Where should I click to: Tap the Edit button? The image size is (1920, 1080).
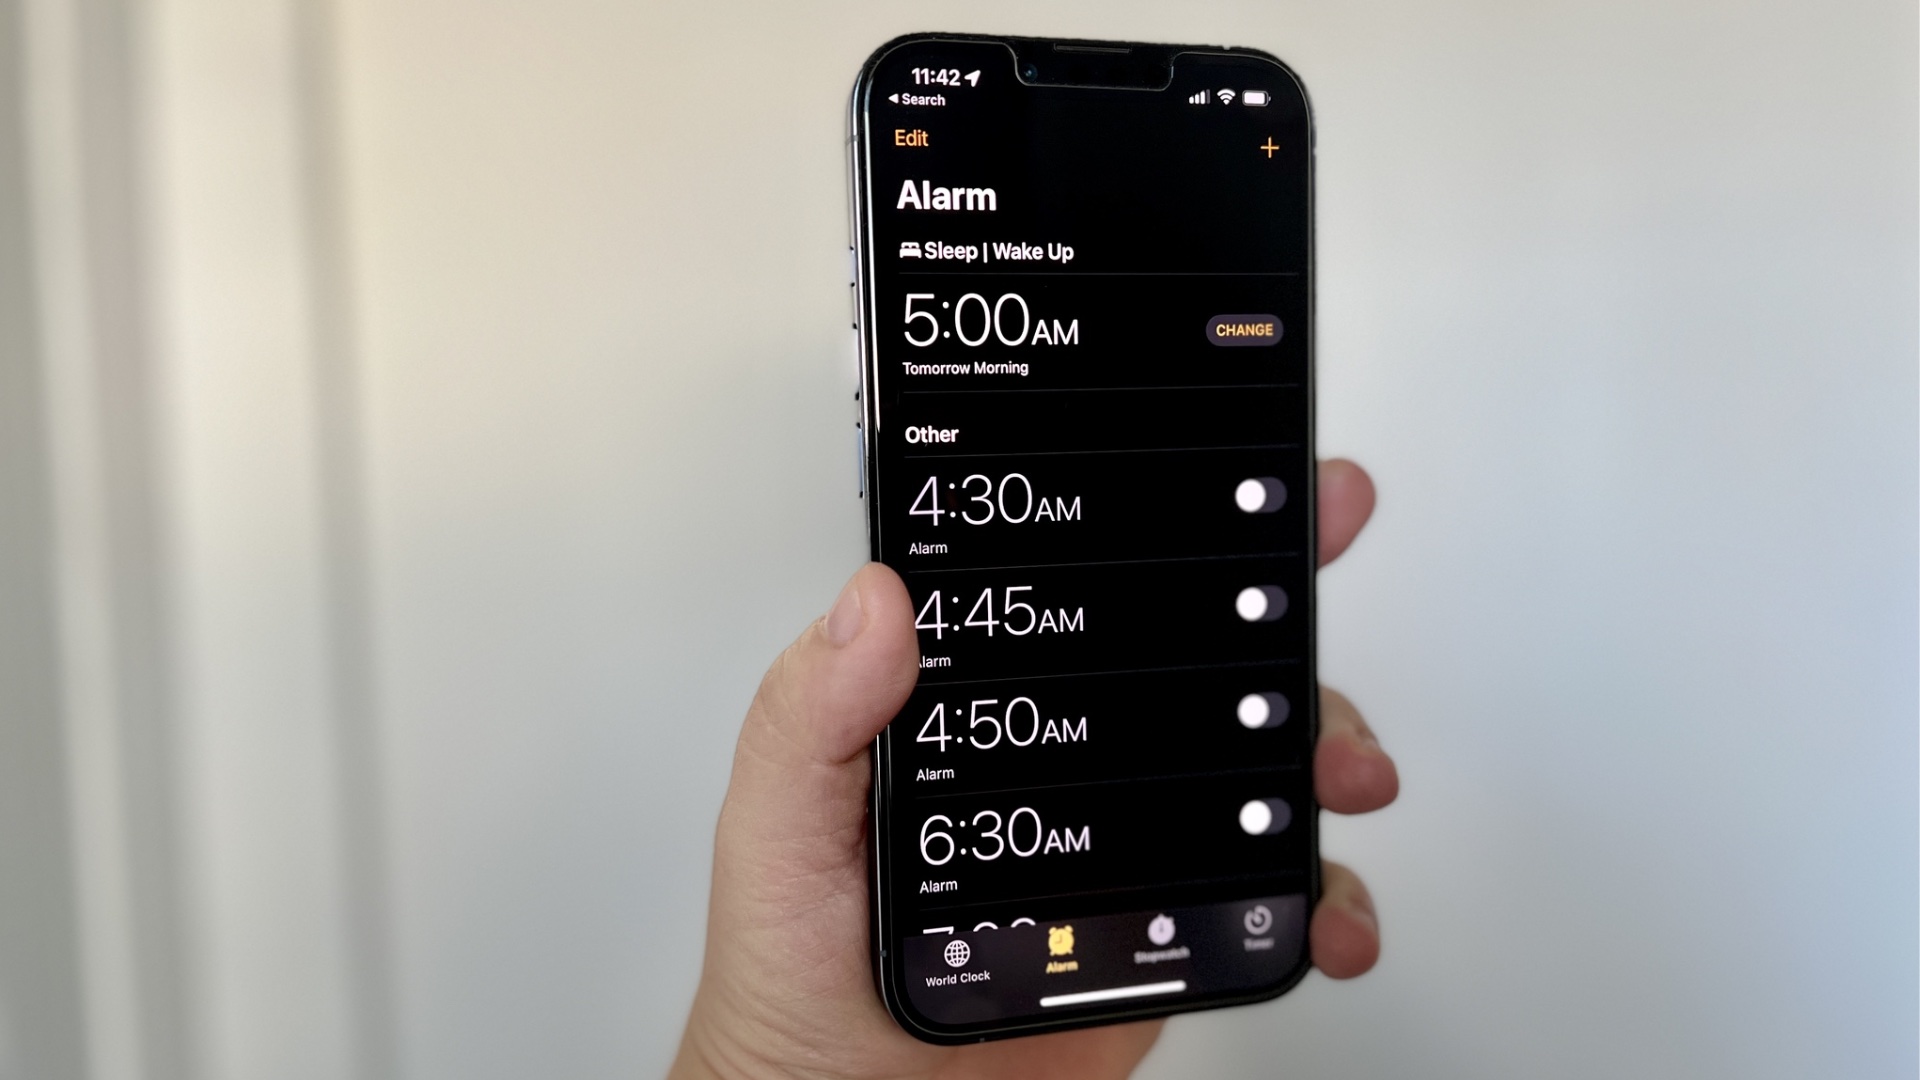(916, 137)
